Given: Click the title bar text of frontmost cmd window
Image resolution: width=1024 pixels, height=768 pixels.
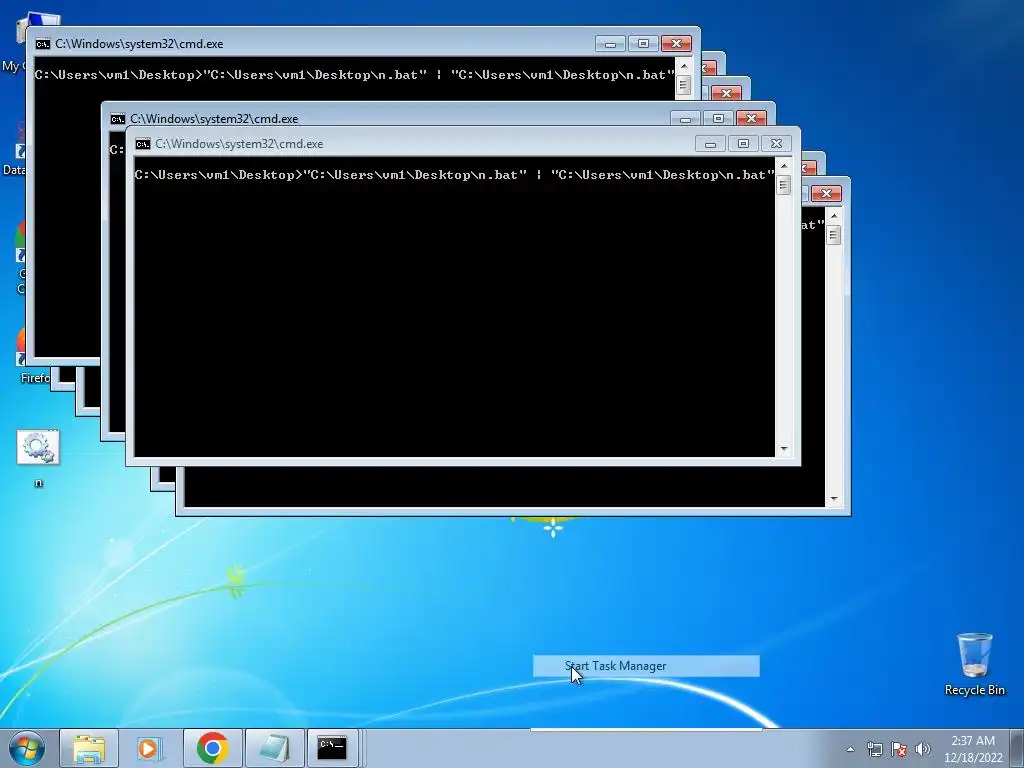Looking at the screenshot, I should pyautogui.click(x=239, y=144).
